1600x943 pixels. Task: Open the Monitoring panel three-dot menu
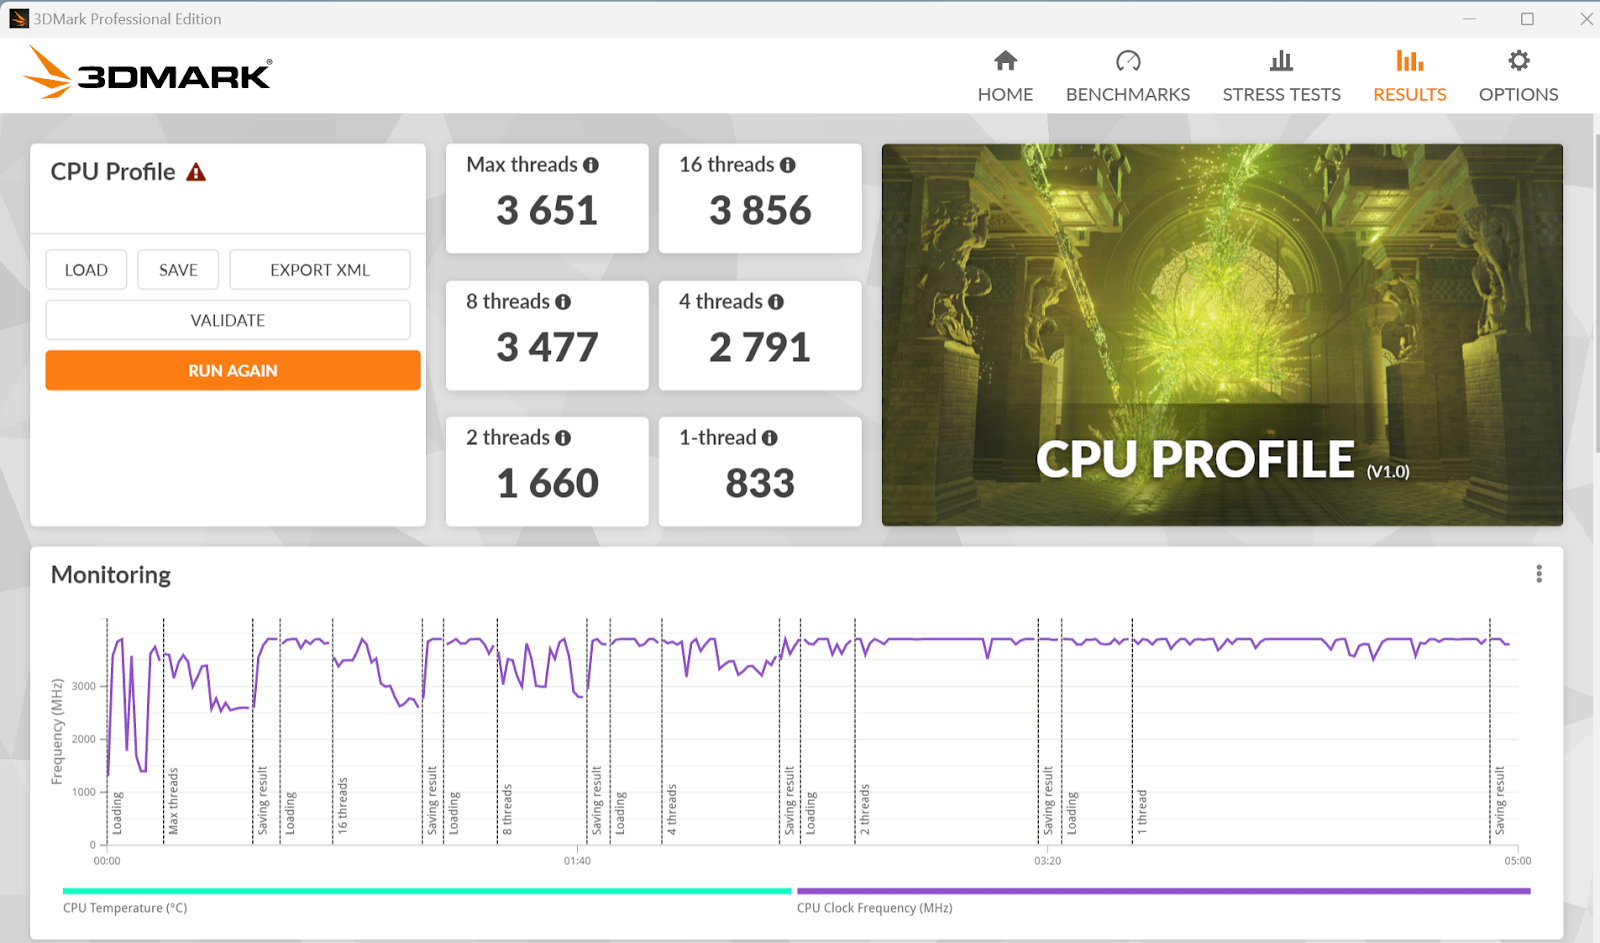pyautogui.click(x=1539, y=574)
